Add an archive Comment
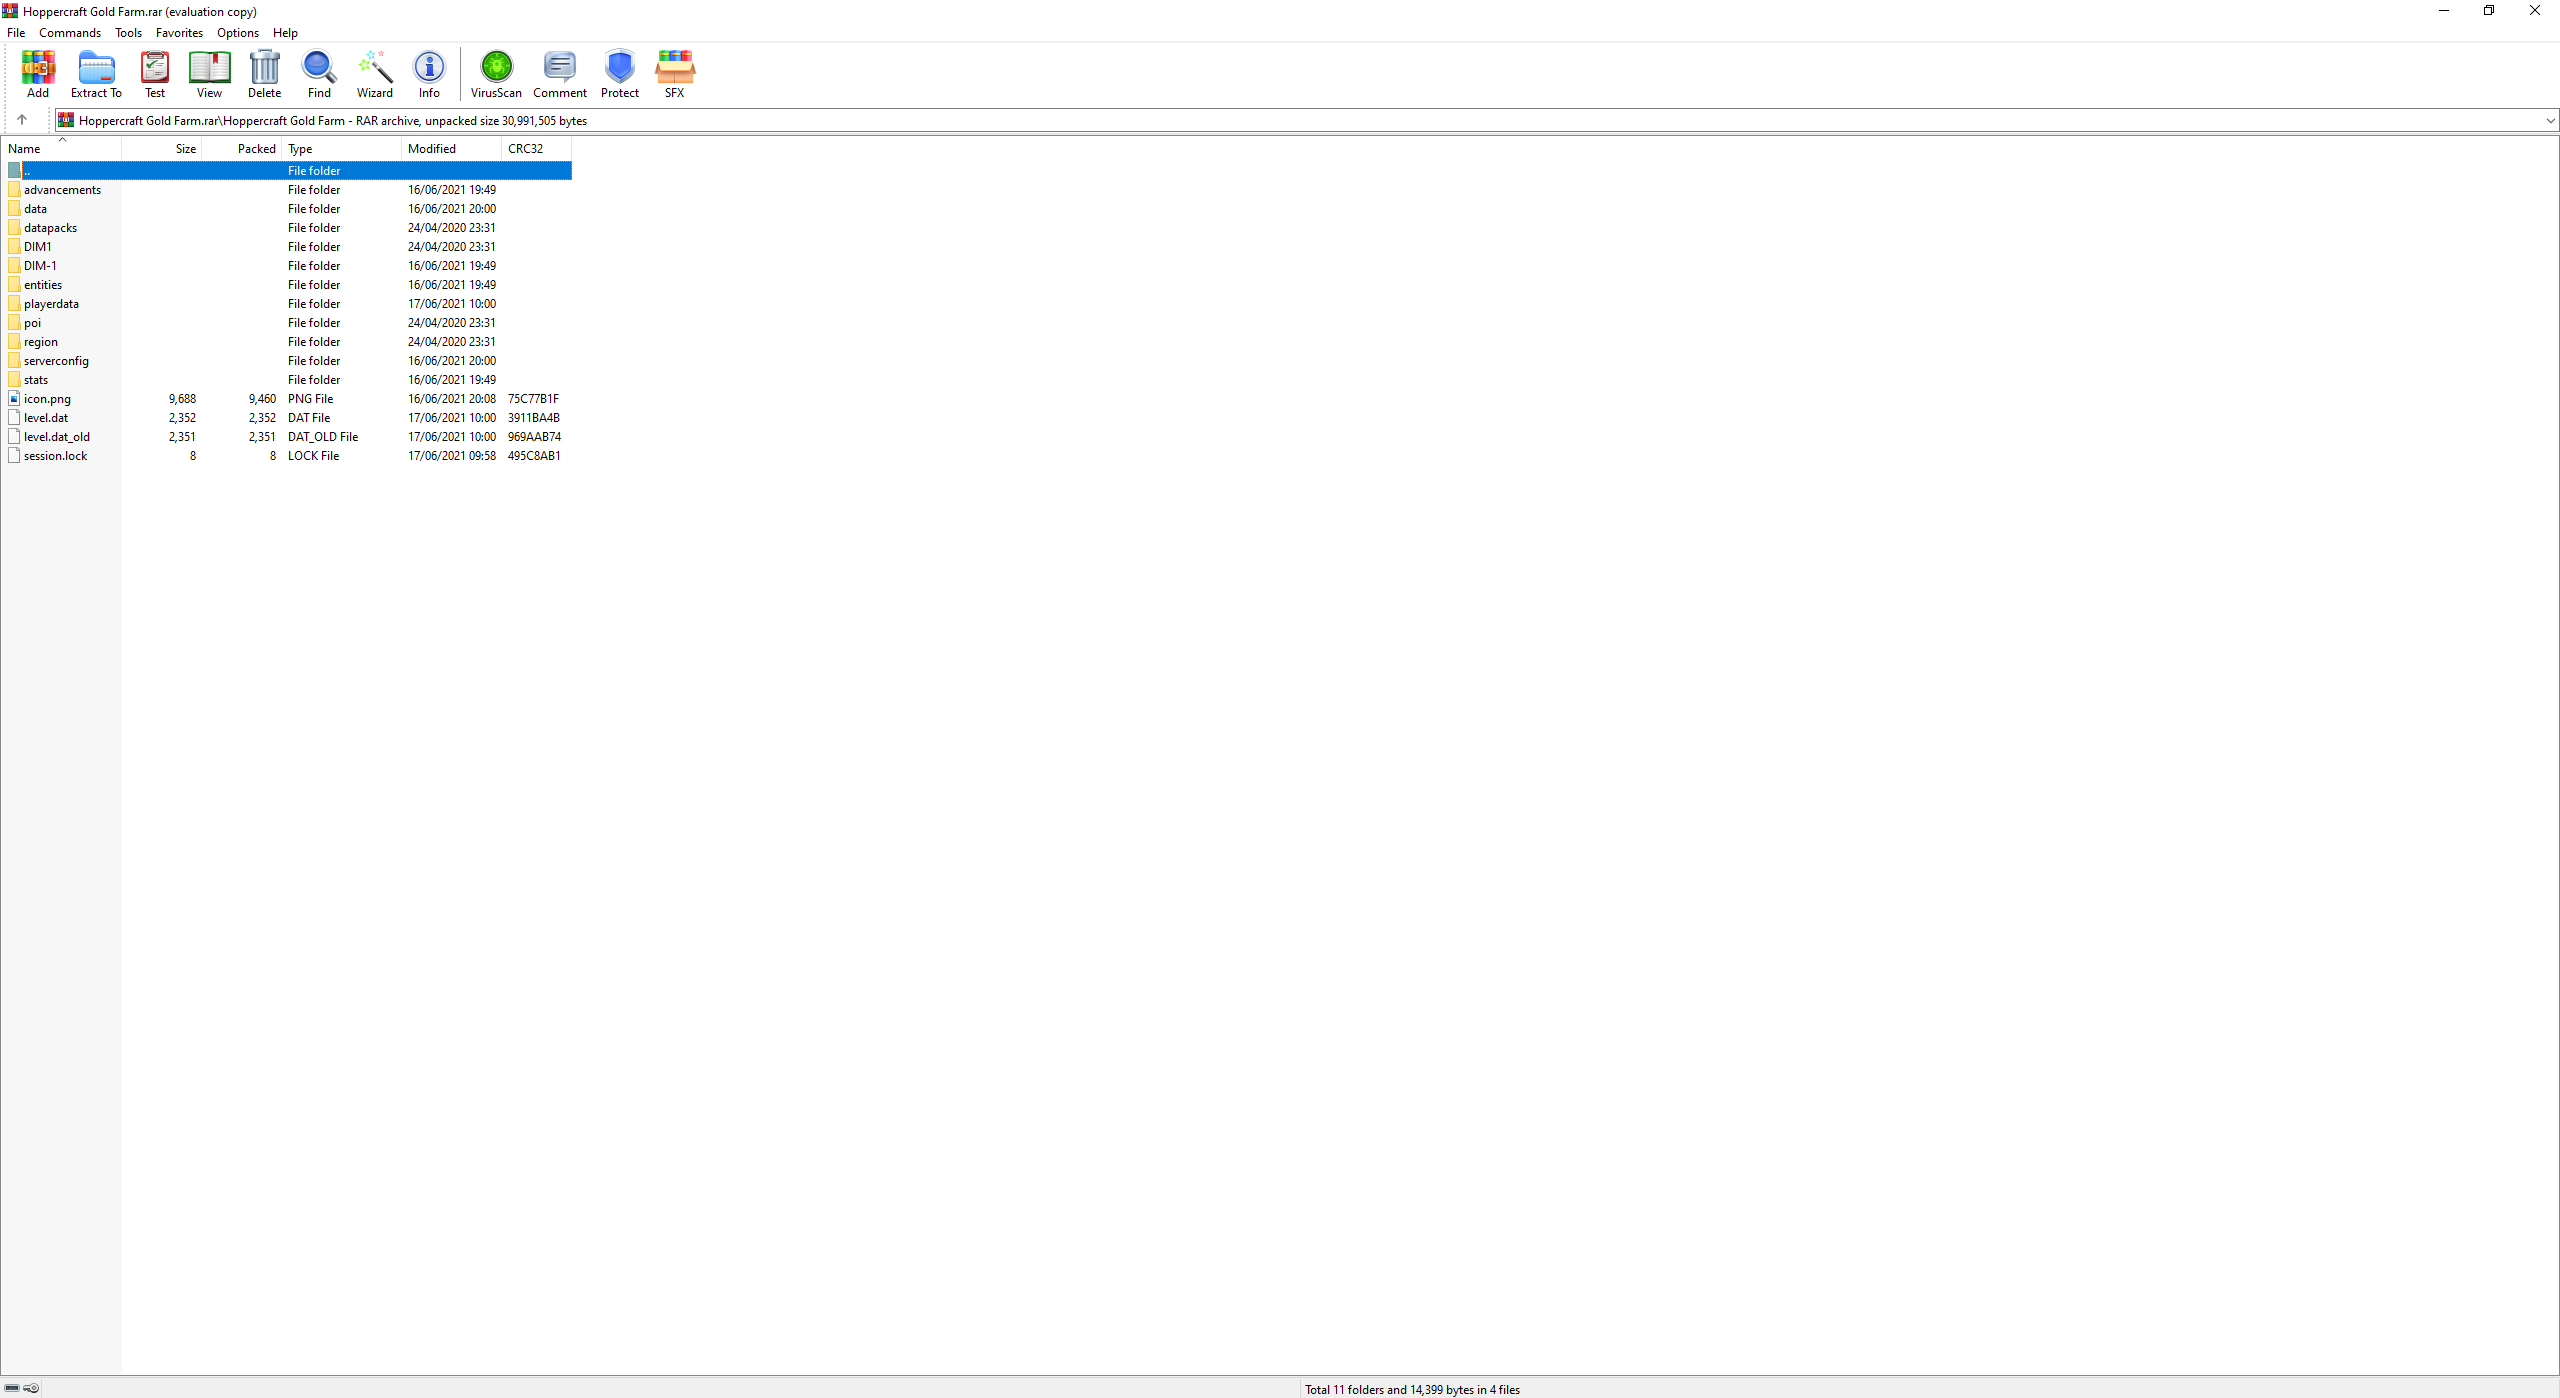2560x1398 pixels. point(560,74)
